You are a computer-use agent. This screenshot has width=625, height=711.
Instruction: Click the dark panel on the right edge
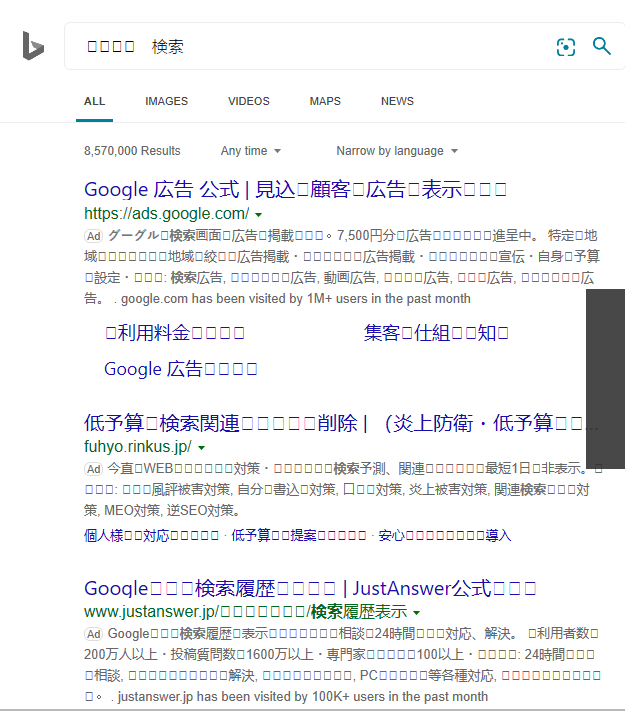click(605, 379)
